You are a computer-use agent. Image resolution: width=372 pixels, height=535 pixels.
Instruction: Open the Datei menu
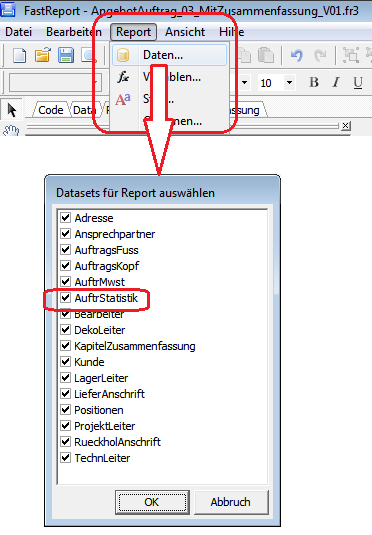coord(19,32)
